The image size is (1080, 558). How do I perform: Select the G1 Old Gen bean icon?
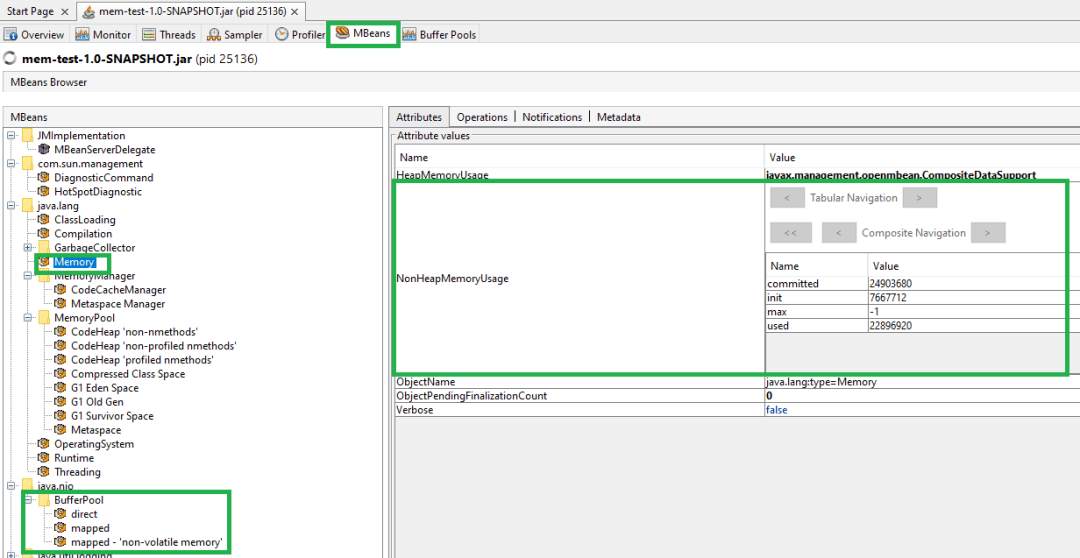point(61,402)
